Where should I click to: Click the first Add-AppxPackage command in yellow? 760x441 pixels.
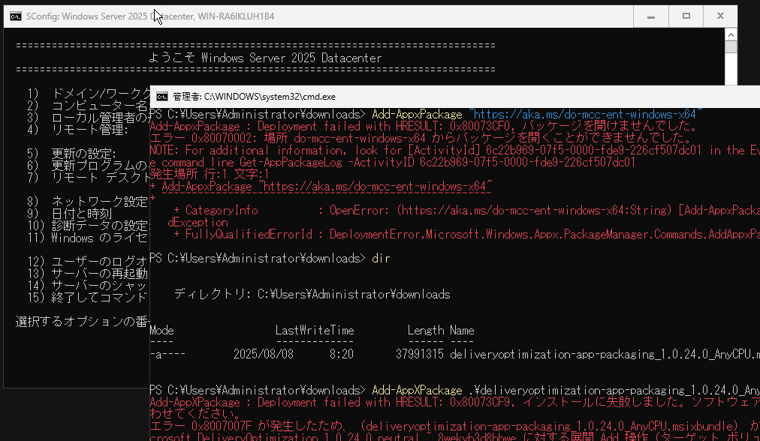[417, 115]
